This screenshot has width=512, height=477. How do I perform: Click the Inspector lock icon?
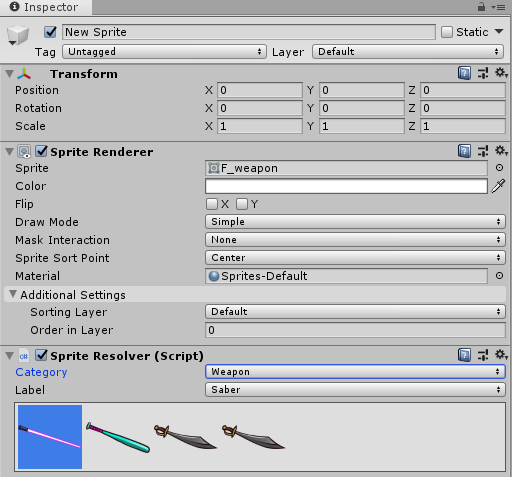pyautogui.click(x=481, y=7)
